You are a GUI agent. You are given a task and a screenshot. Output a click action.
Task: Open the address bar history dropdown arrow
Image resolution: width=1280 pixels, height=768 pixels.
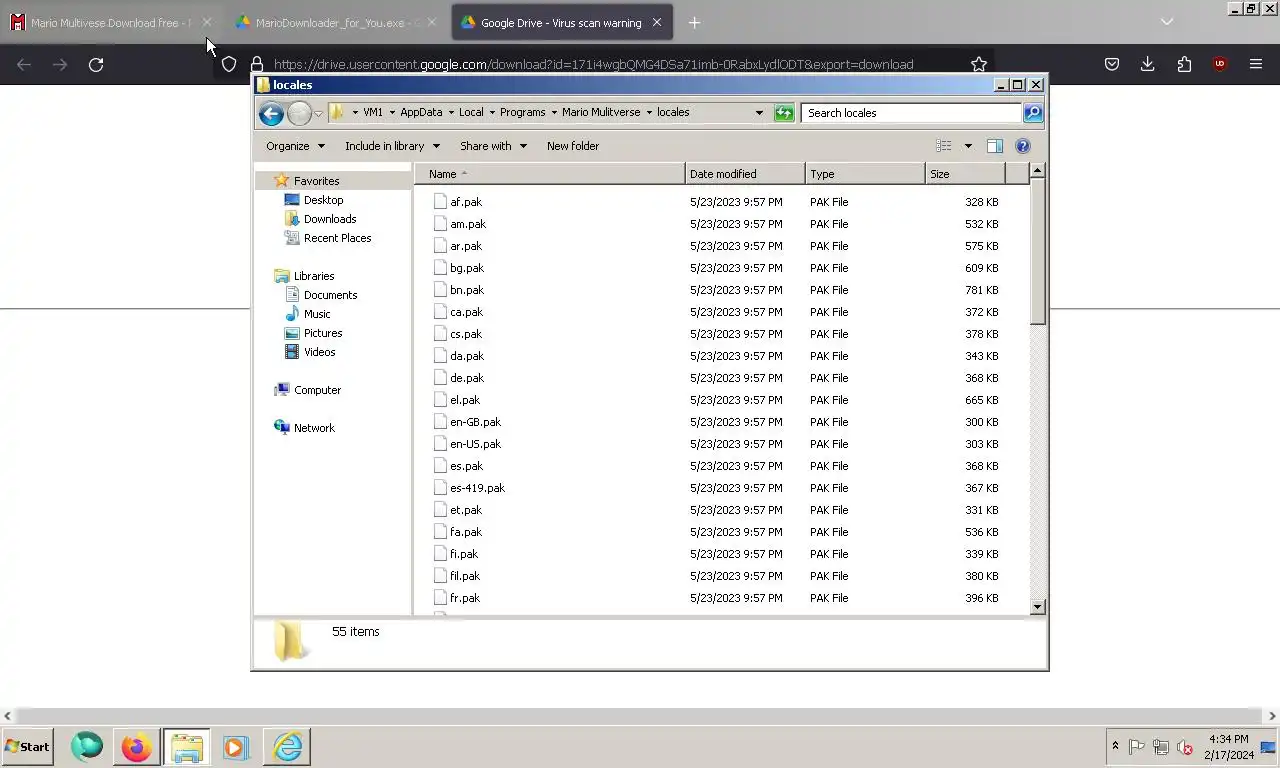pos(759,113)
